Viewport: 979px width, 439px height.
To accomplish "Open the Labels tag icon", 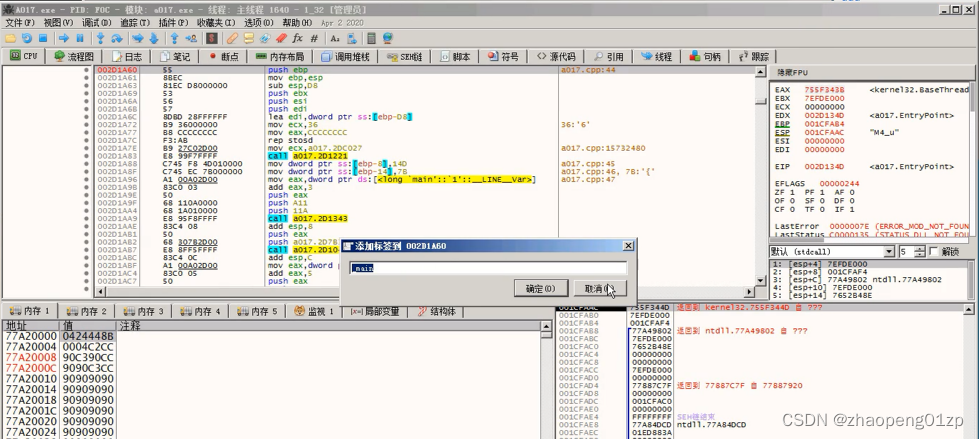I will (265, 39).
